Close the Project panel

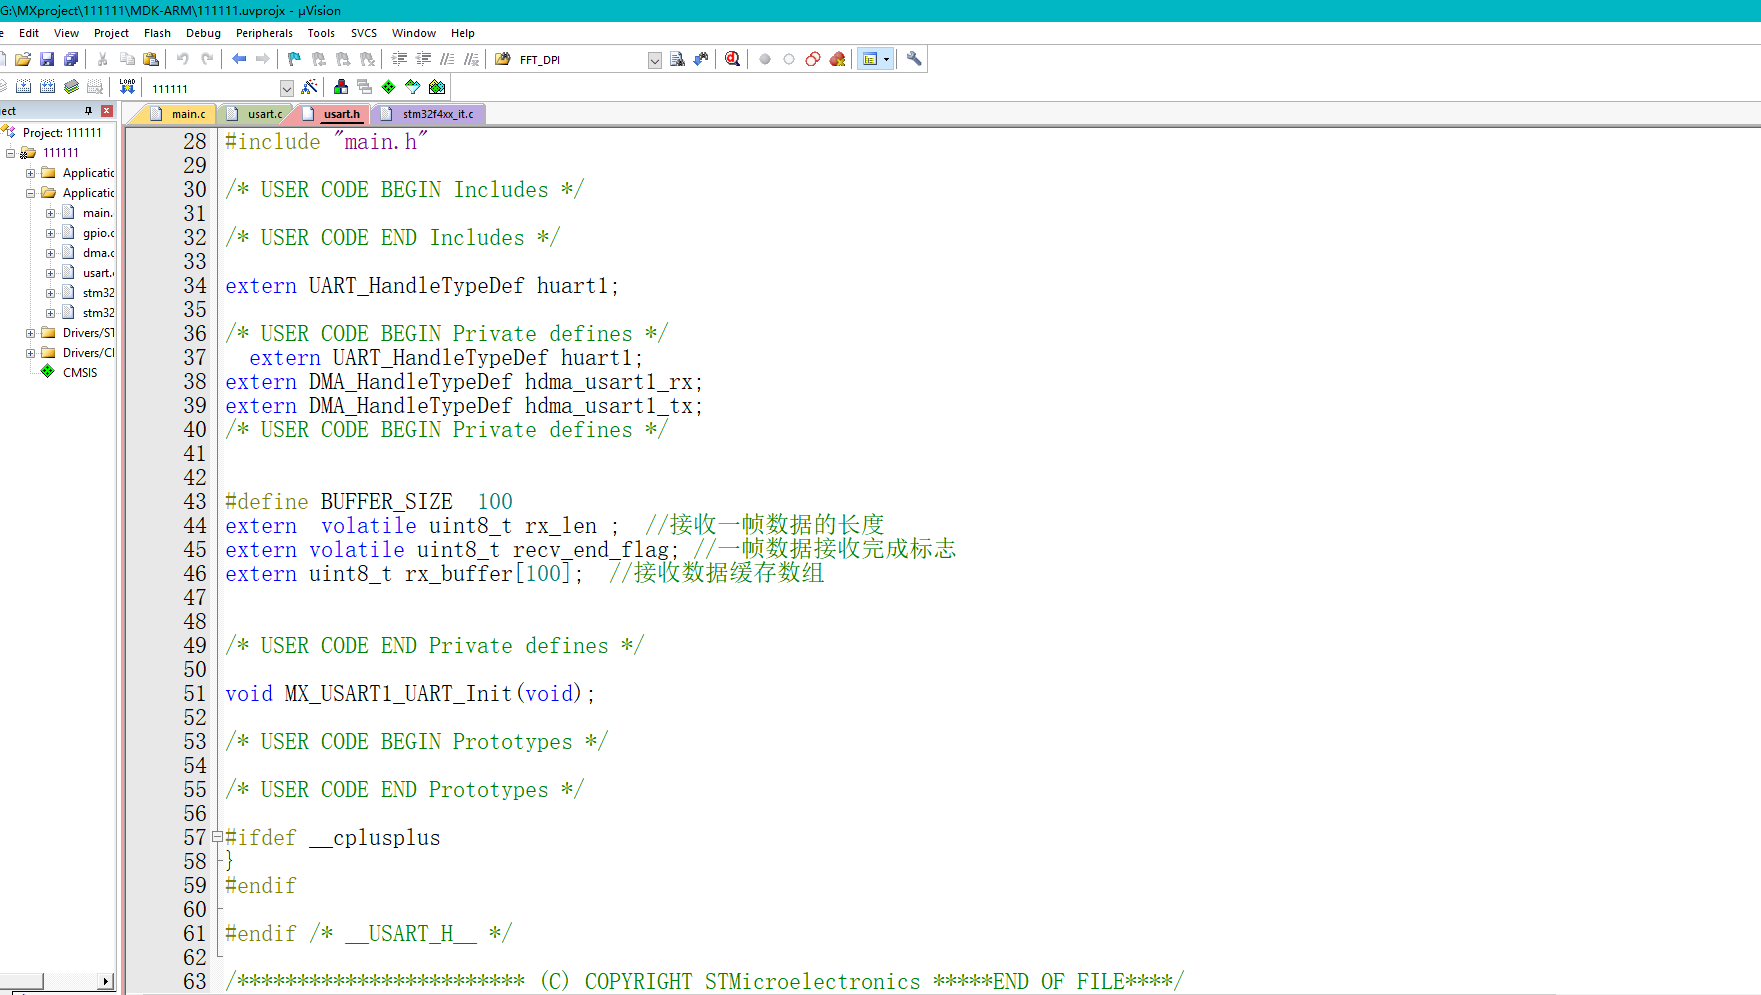pos(107,110)
